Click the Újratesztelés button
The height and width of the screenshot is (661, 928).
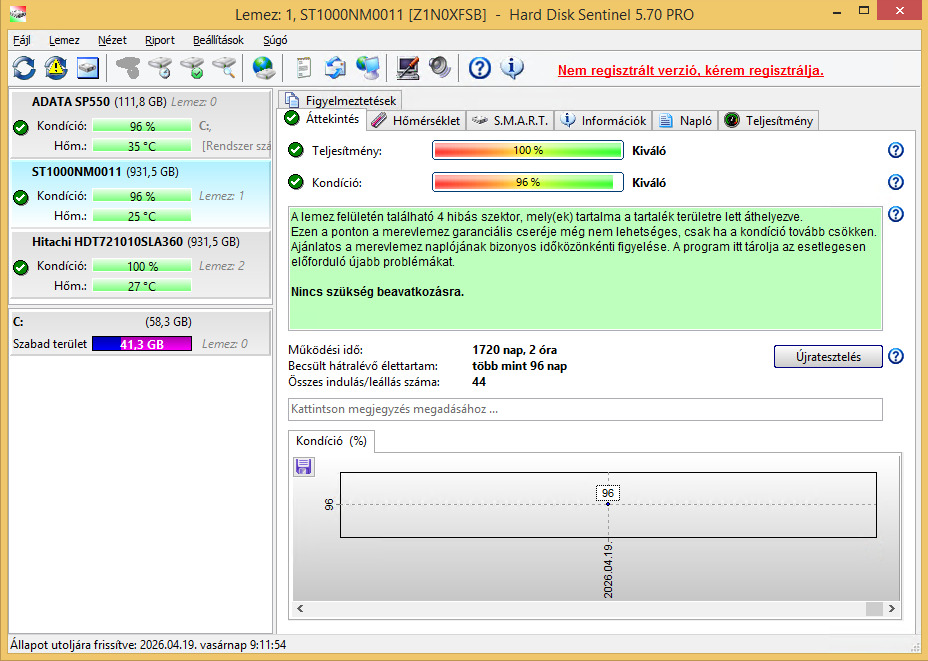tap(828, 357)
